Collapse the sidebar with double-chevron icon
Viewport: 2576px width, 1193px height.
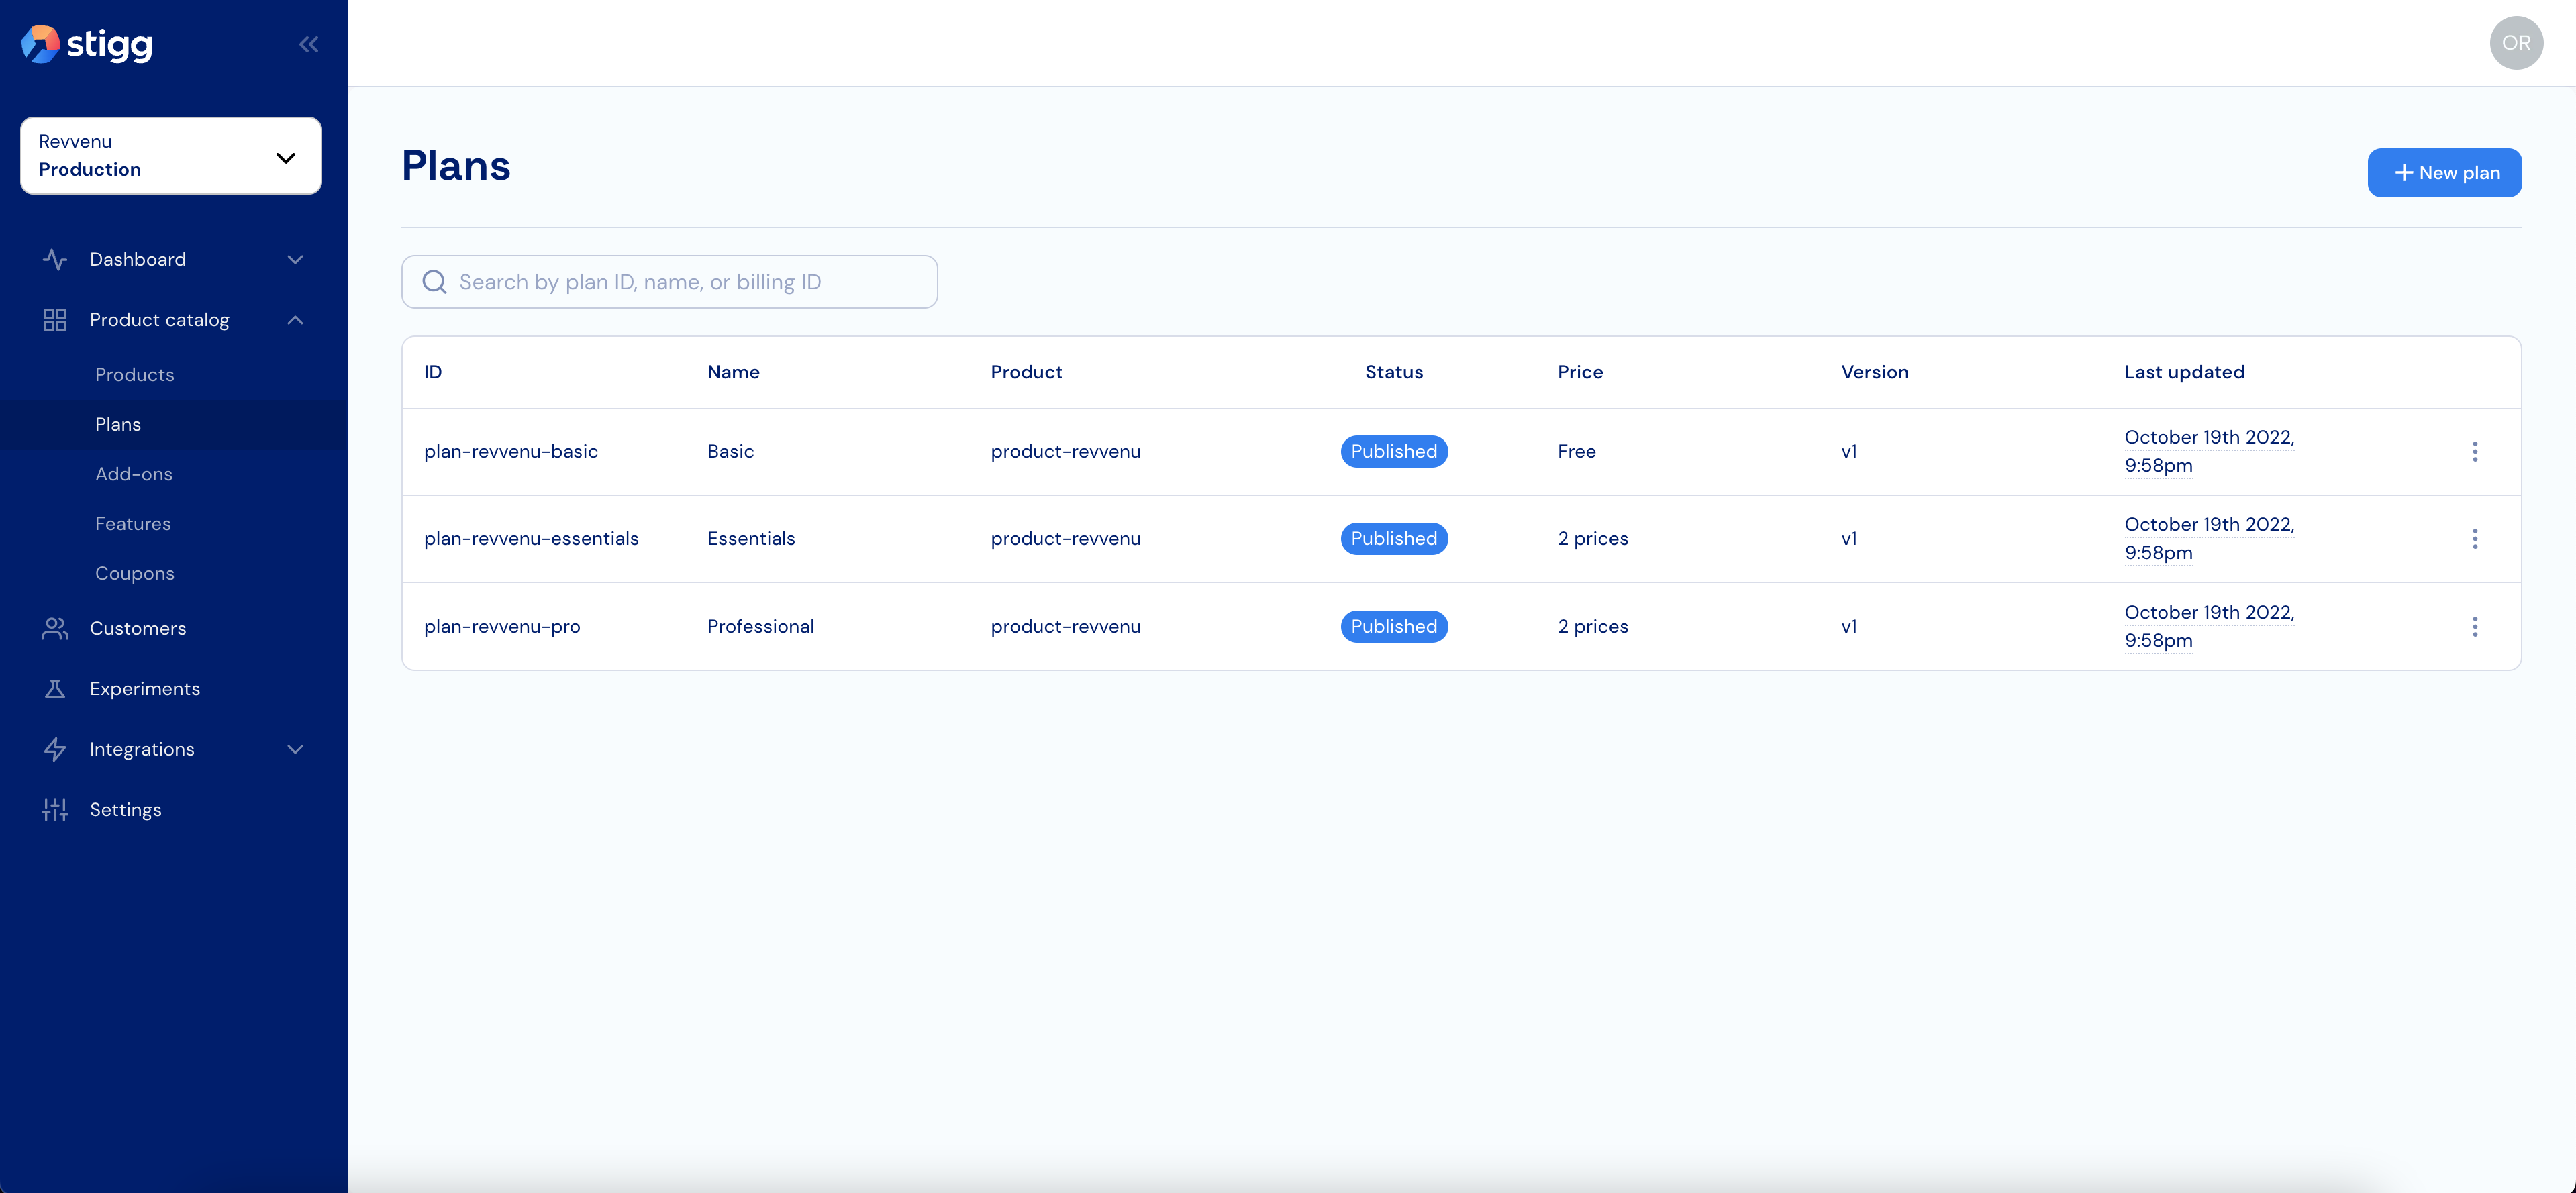(308, 44)
